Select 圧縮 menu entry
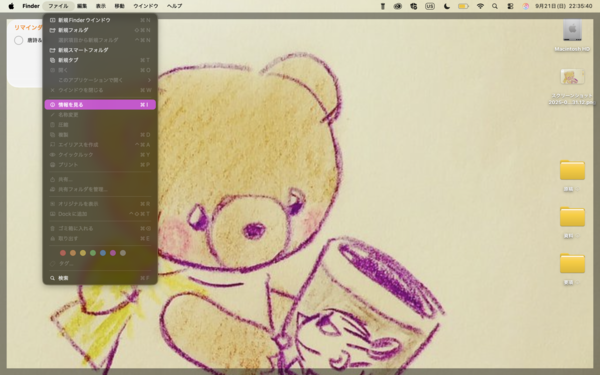This screenshot has width=600, height=375. (100, 125)
